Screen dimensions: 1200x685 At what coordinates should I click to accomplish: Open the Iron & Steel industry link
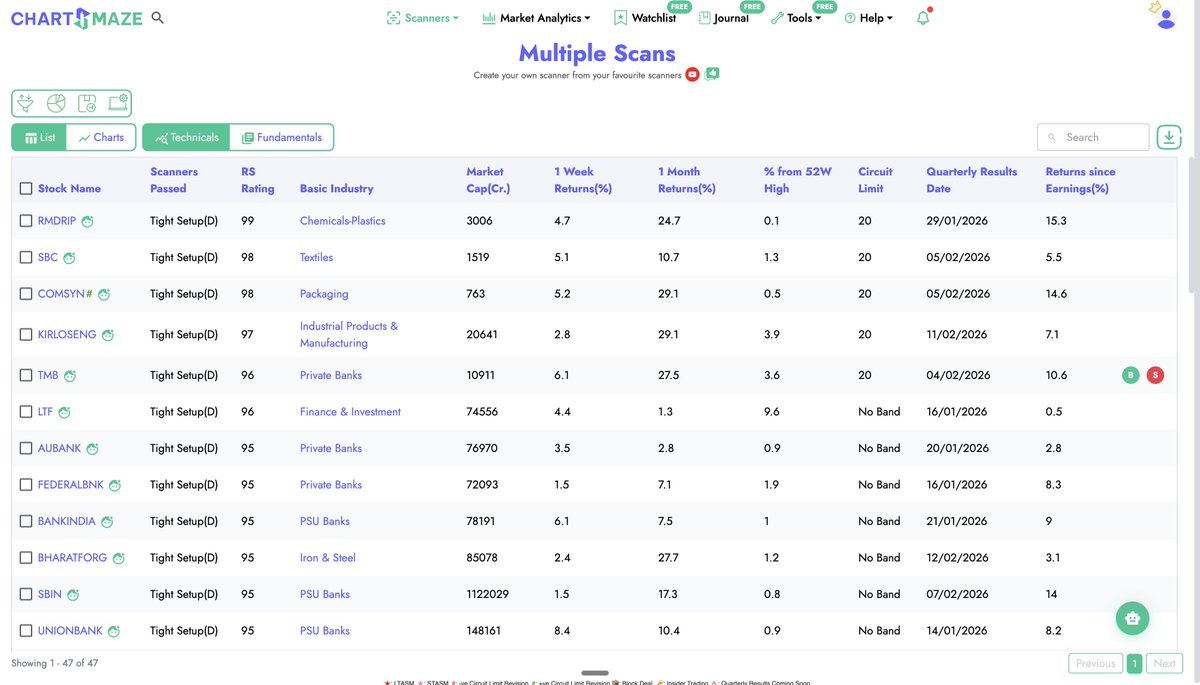[x=328, y=558]
